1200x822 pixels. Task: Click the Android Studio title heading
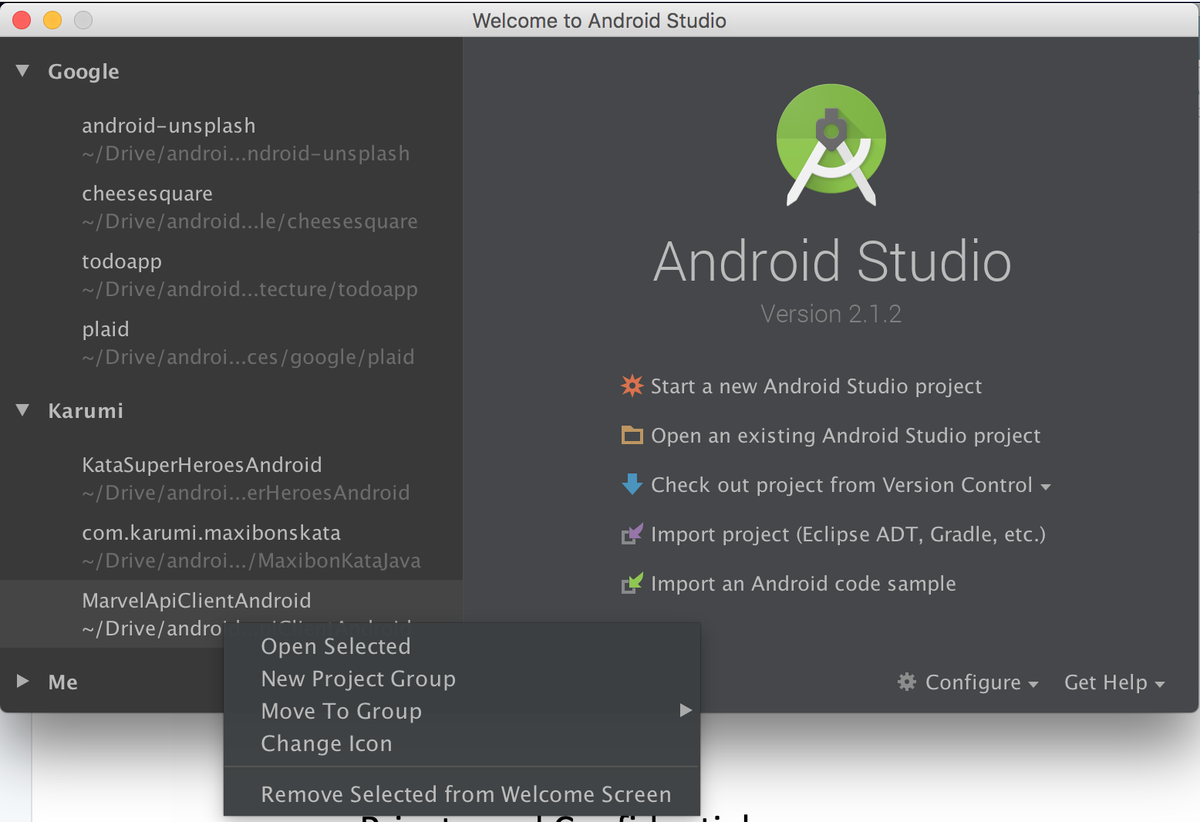832,261
